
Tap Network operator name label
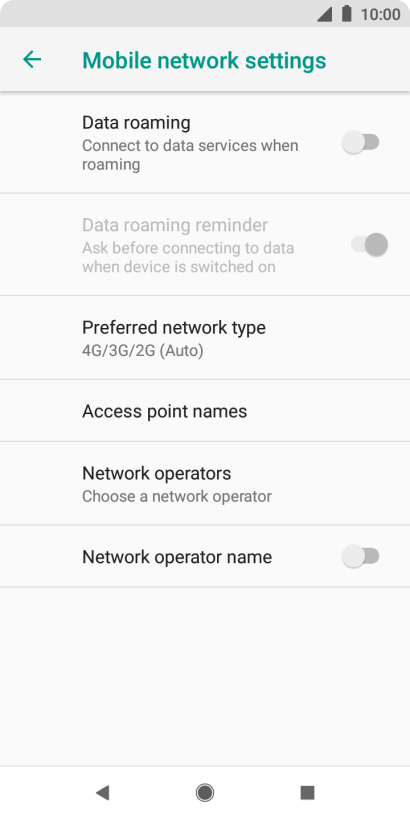pos(177,557)
